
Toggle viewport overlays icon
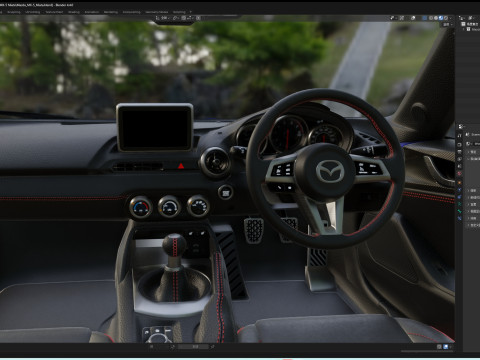click(x=413, y=18)
